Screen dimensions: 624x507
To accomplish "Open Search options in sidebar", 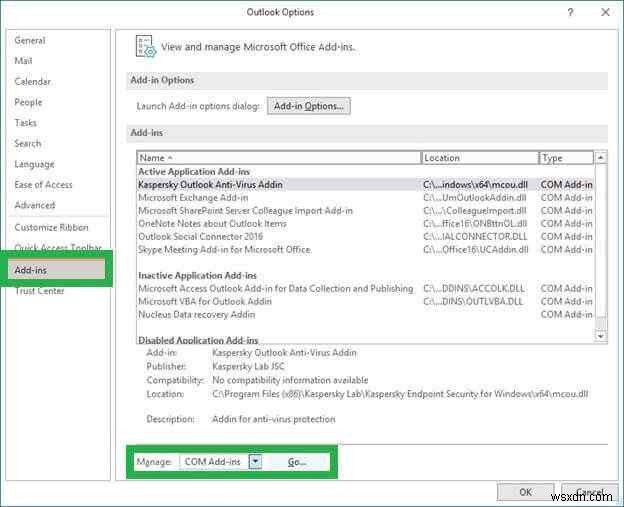I will point(27,143).
